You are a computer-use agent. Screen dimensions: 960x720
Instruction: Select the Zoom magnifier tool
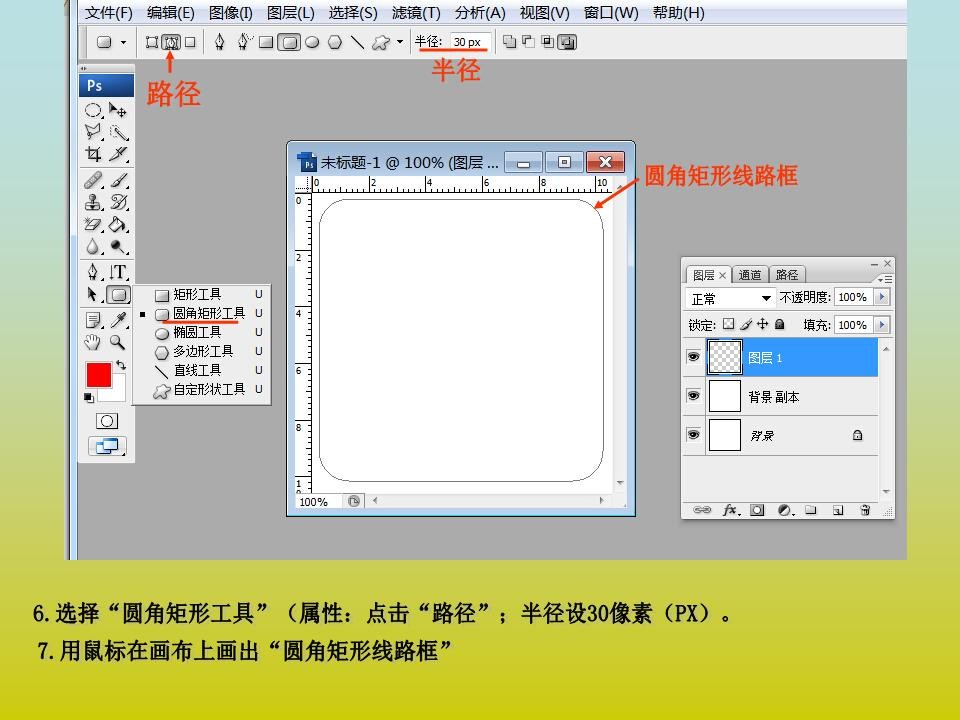tap(118, 342)
